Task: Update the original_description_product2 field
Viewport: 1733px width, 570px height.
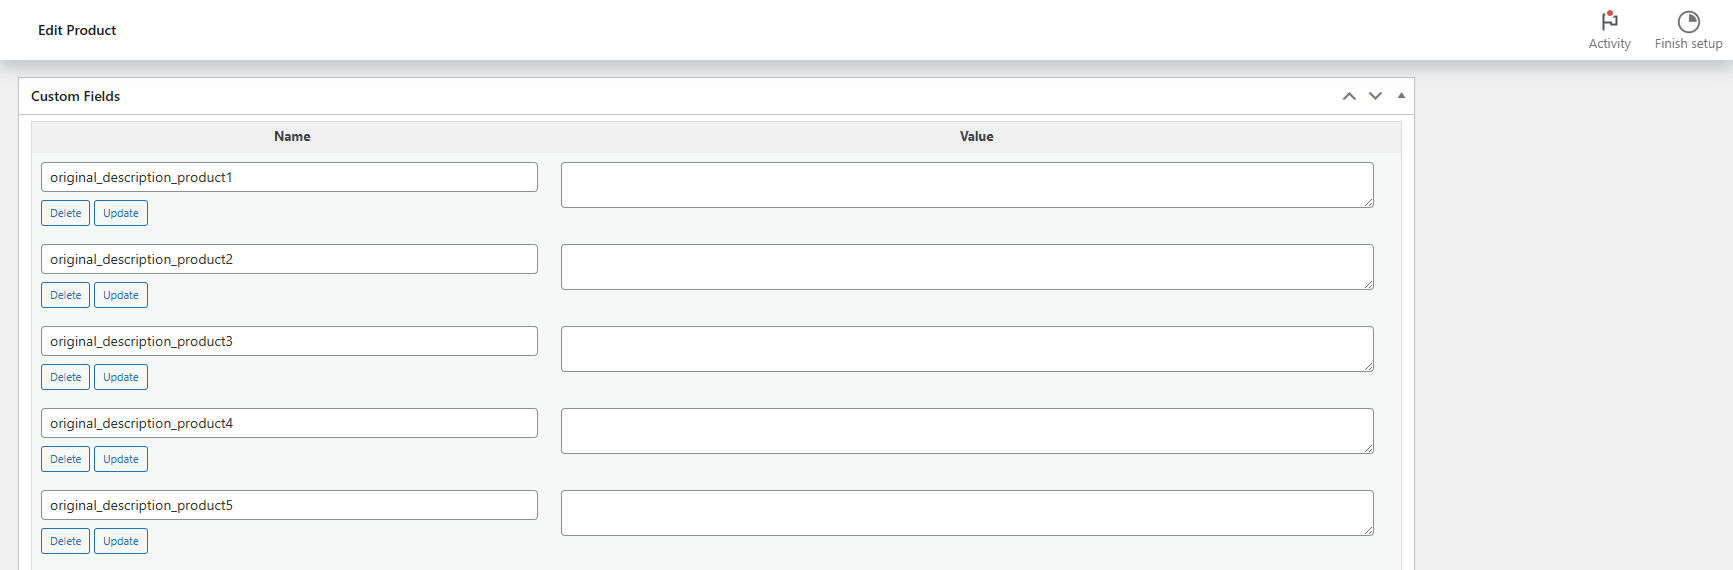Action: coord(121,295)
